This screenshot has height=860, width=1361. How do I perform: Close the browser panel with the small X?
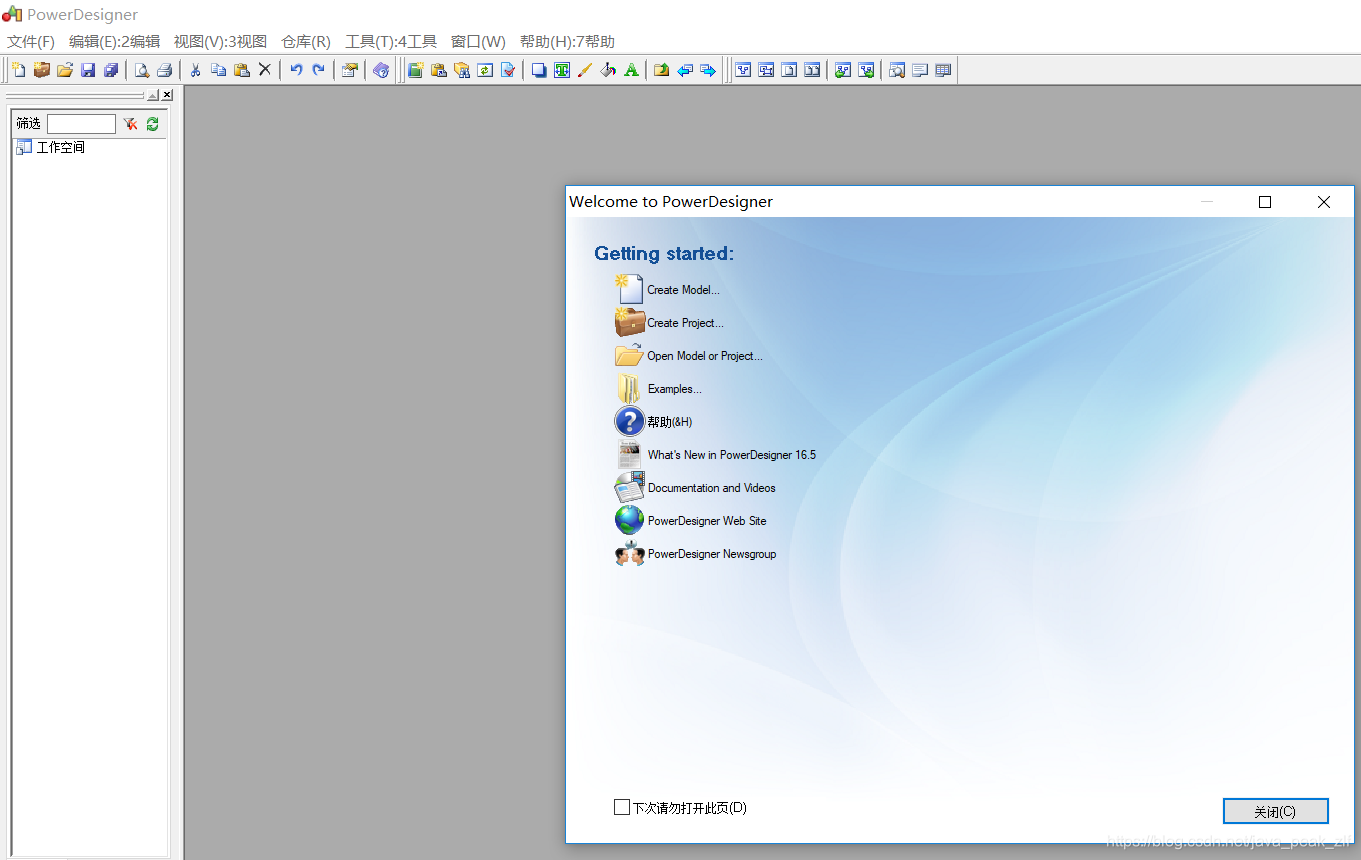tap(167, 95)
